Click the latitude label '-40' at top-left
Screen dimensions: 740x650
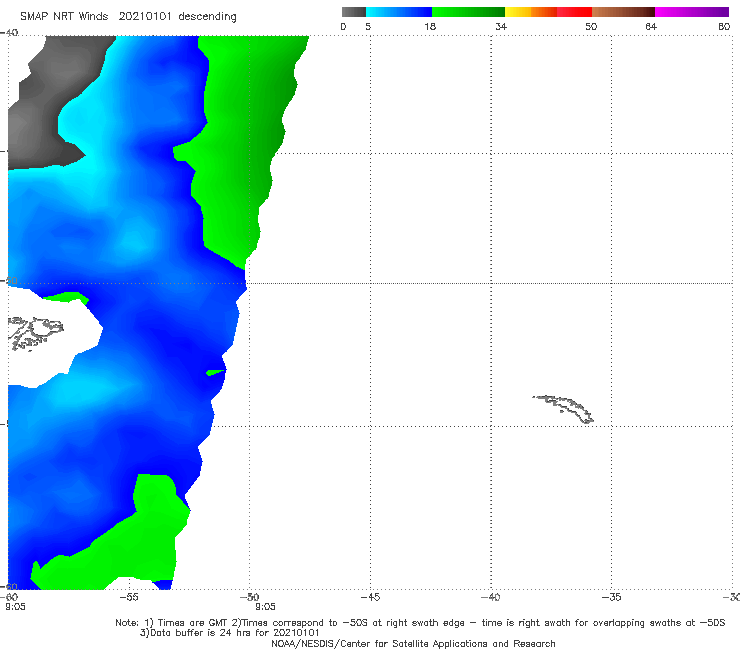pyautogui.click(x=9, y=33)
